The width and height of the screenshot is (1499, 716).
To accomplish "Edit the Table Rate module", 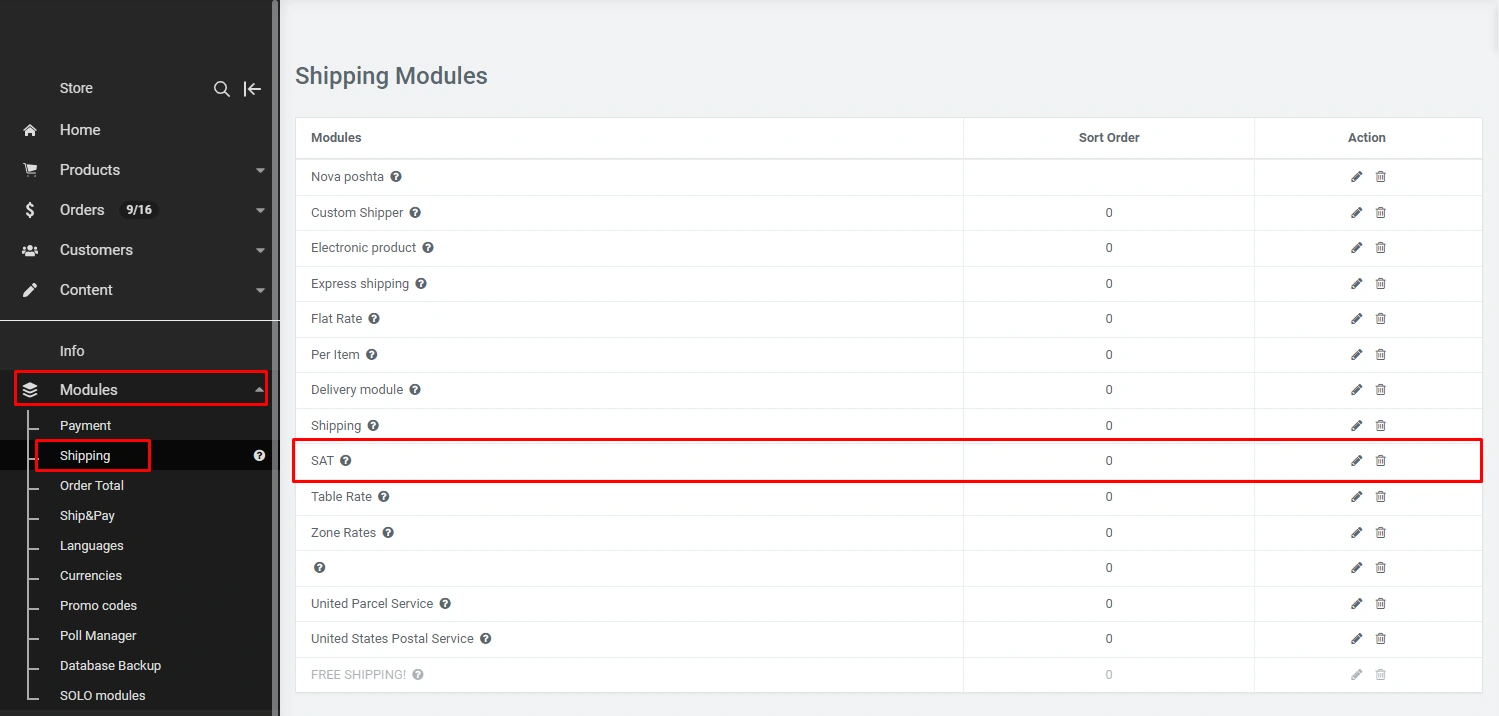I will (1356, 497).
